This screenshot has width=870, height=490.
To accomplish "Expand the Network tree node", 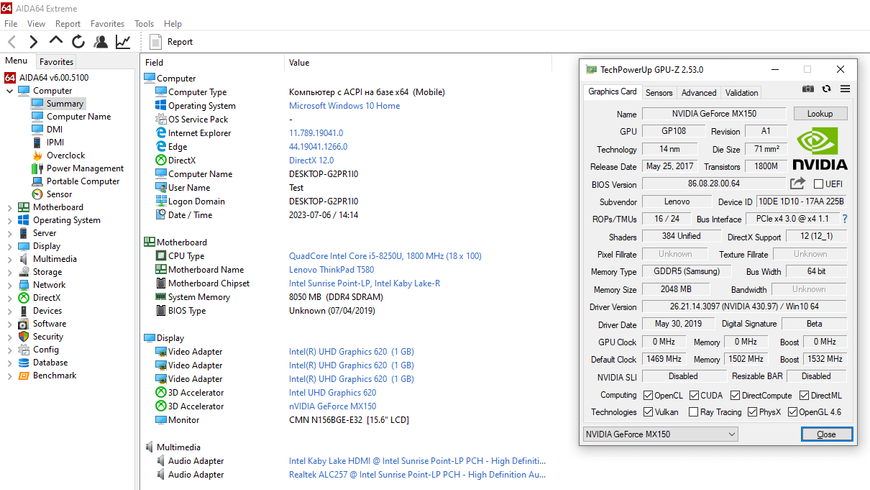I will [9, 285].
